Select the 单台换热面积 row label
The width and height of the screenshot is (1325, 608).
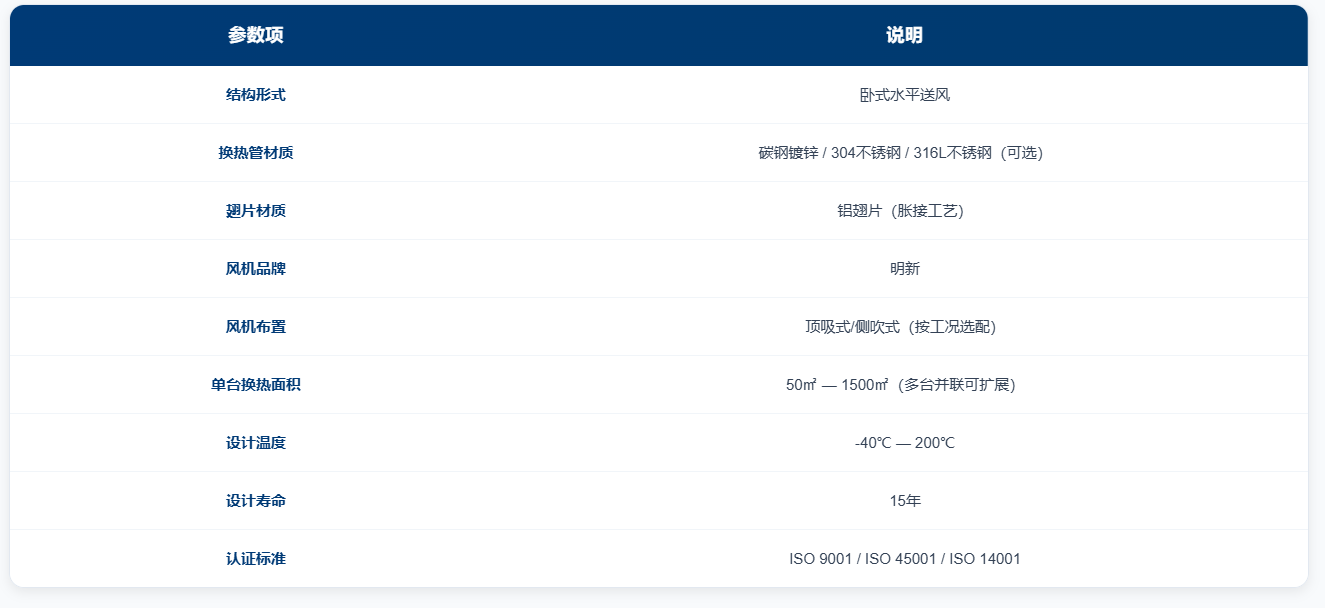pyautogui.click(x=256, y=385)
